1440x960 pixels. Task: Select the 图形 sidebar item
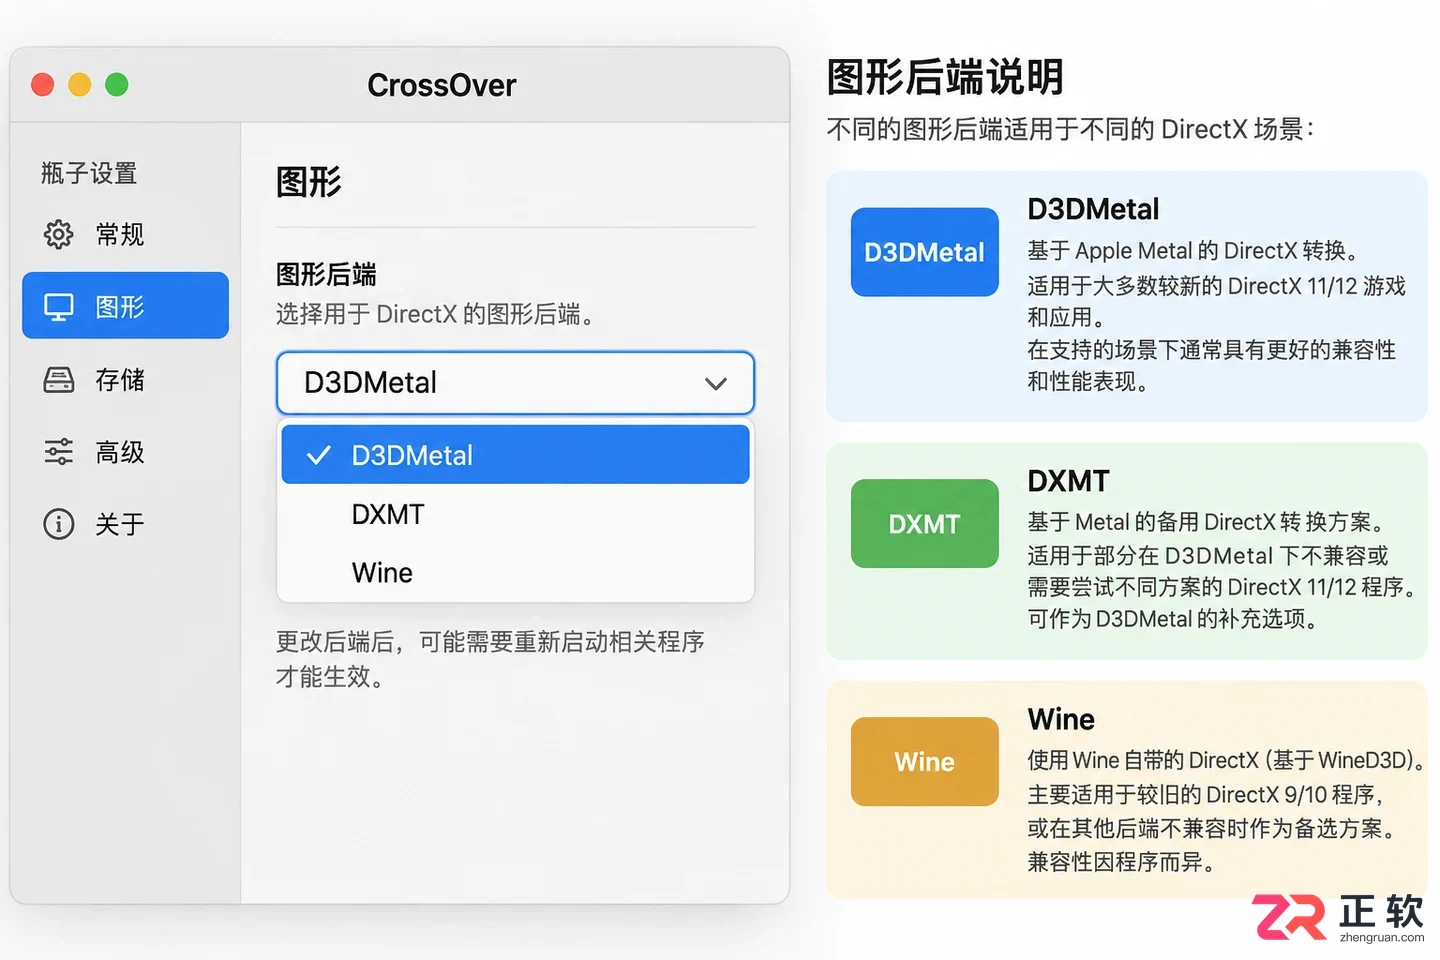click(125, 306)
